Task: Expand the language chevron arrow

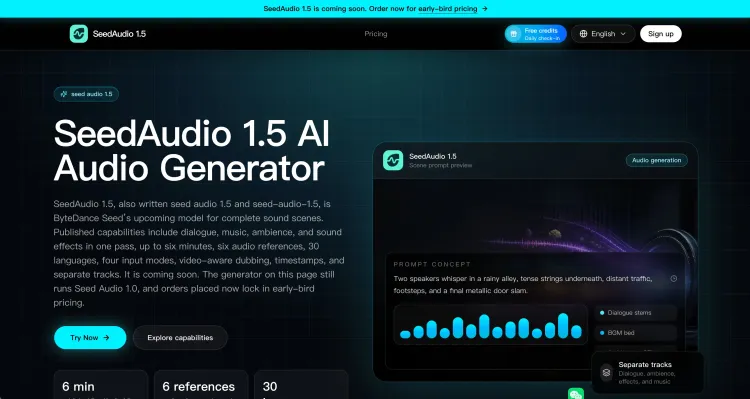Action: pyautogui.click(x=623, y=34)
